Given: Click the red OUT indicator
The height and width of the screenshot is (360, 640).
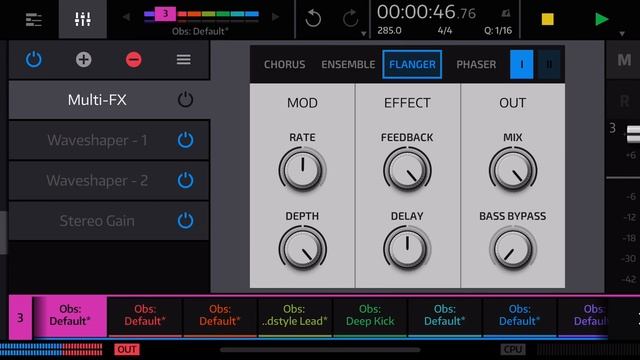Looking at the screenshot, I should click(x=127, y=349).
